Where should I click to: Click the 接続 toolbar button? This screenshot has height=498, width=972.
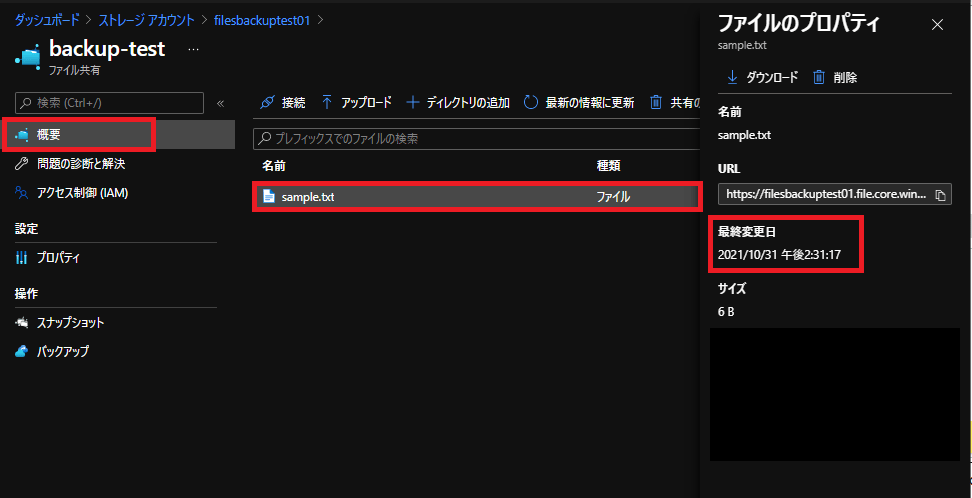(283, 103)
